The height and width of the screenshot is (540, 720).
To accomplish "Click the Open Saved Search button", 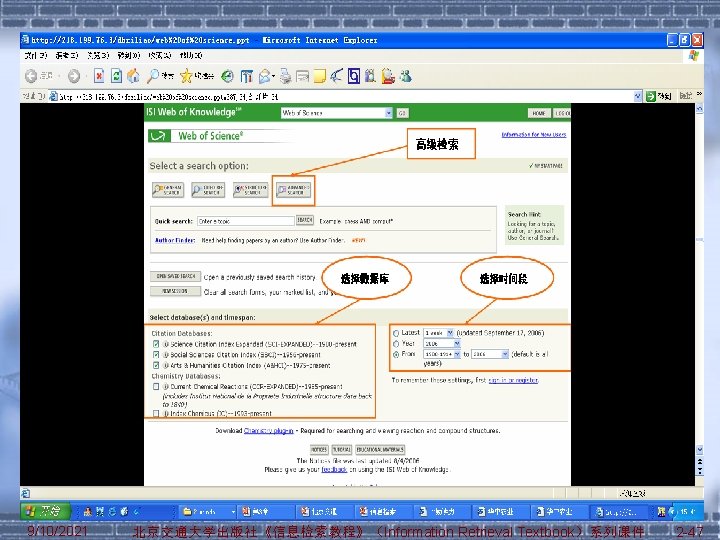I will pos(175,276).
